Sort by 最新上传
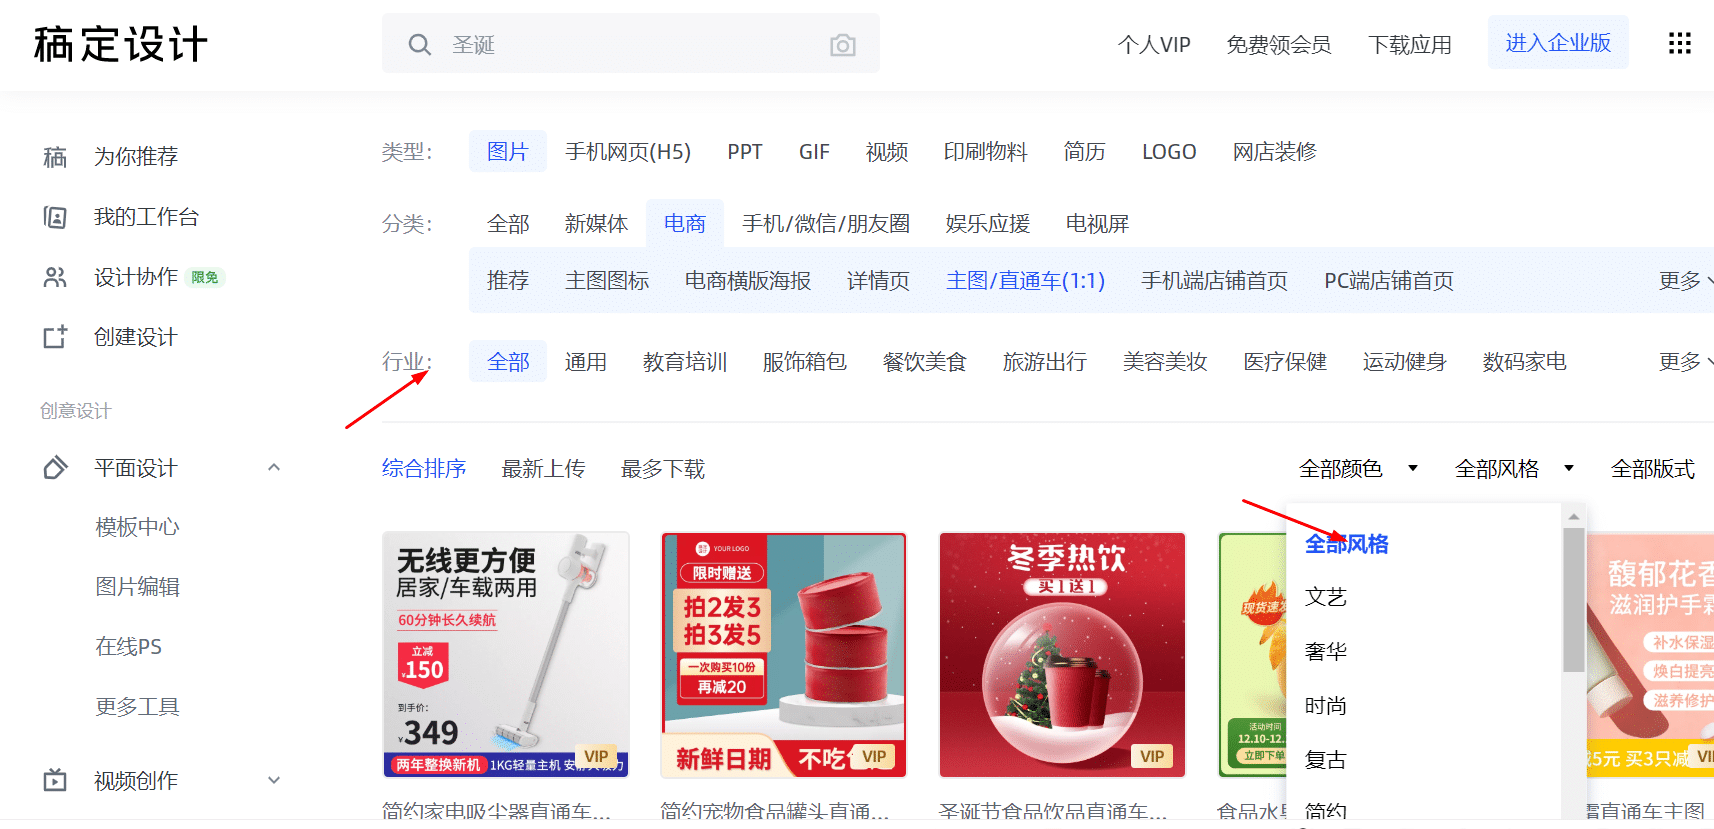 pos(543,469)
